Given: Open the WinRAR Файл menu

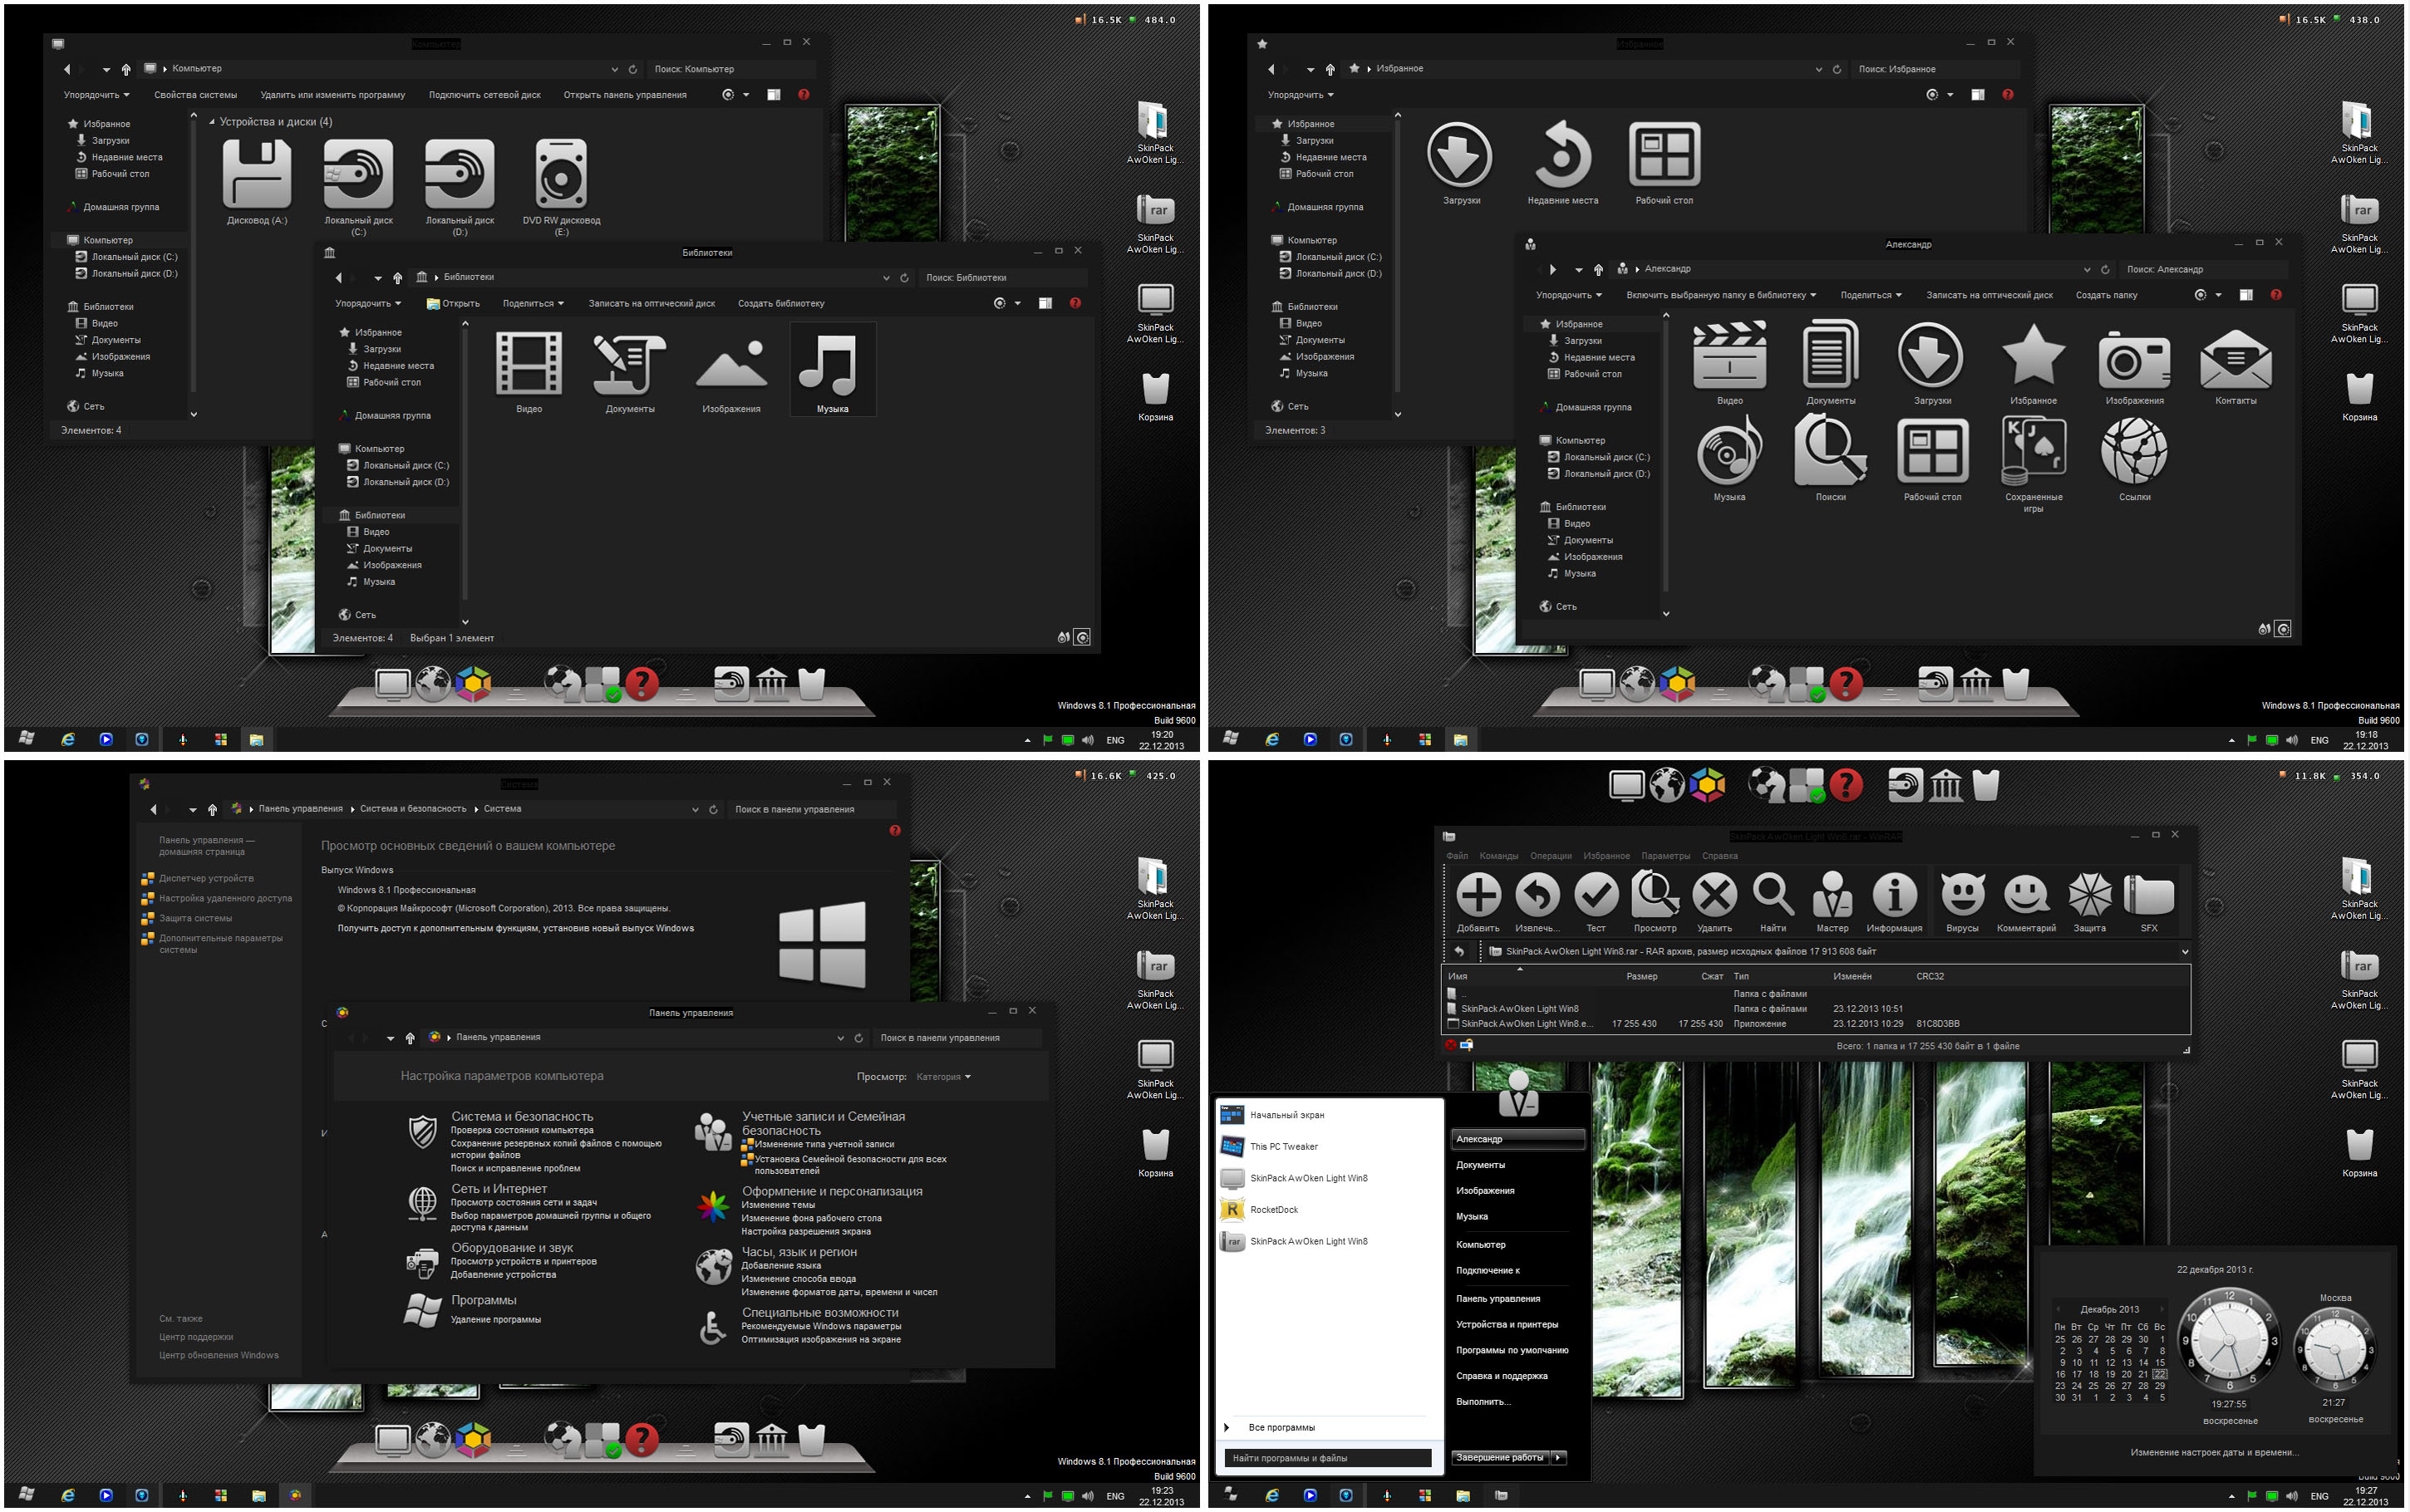Looking at the screenshot, I should click(1456, 856).
